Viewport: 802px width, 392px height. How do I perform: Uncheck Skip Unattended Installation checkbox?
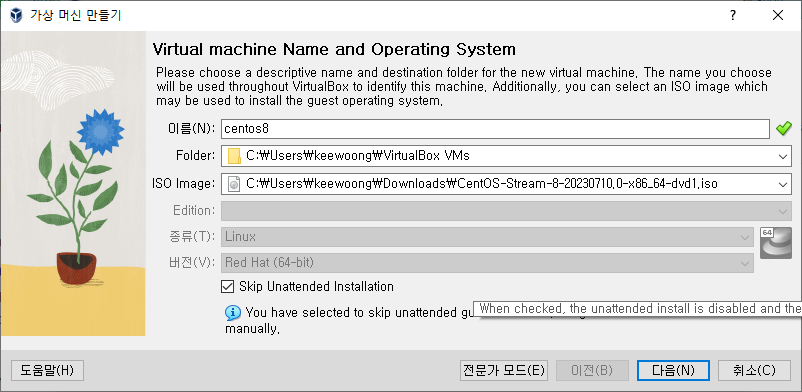pos(227,286)
